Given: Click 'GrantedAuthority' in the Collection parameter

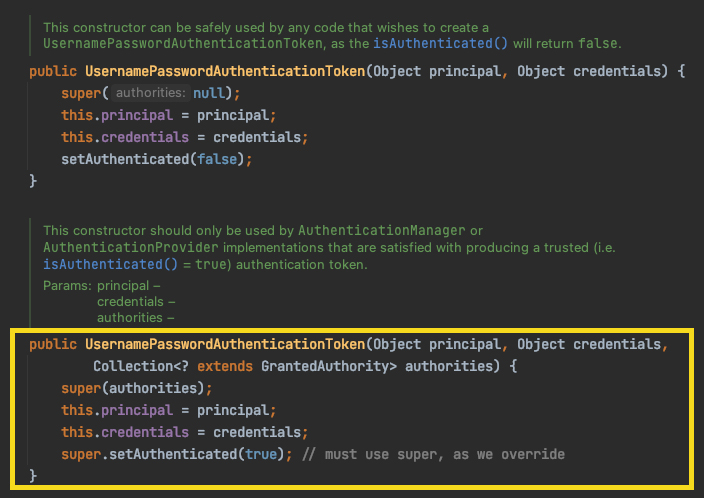Looking at the screenshot, I should (325, 366).
